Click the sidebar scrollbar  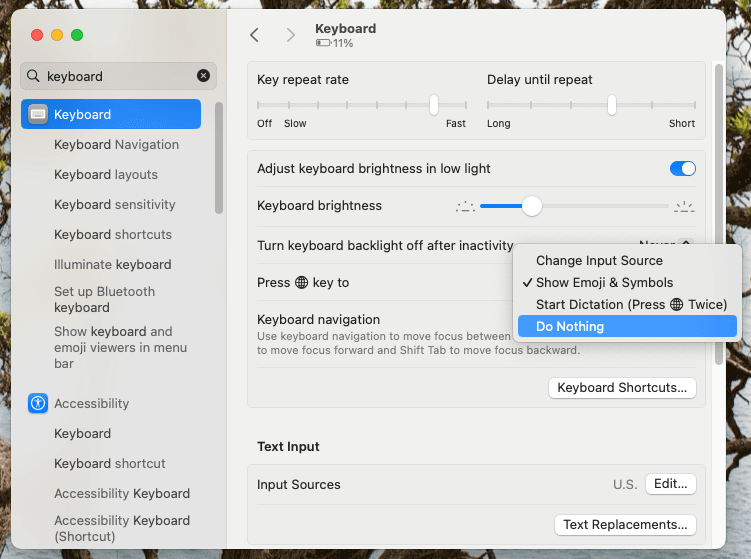[219, 158]
